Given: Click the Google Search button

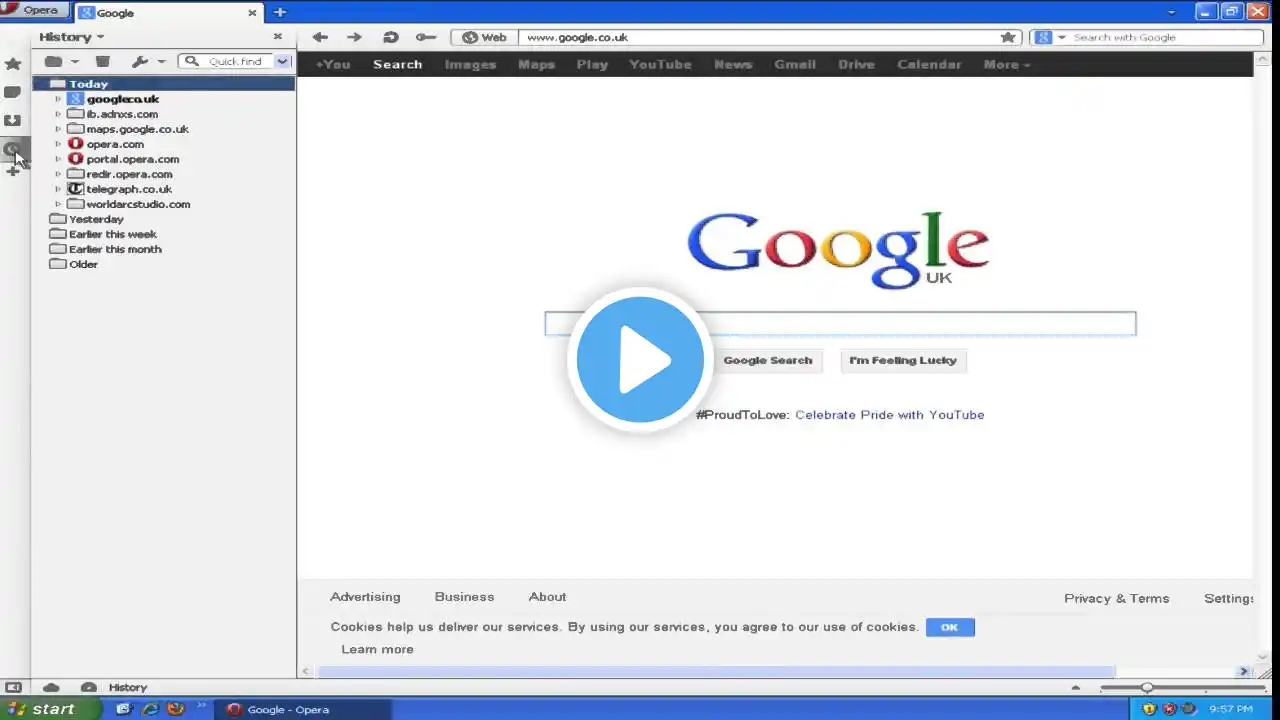Looking at the screenshot, I should 768,360.
